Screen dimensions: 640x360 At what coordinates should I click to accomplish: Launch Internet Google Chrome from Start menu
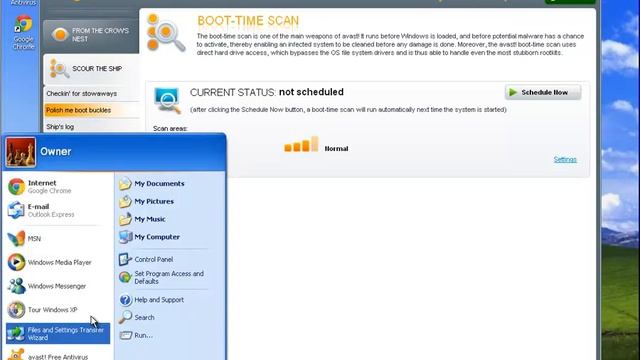[x=58, y=187]
